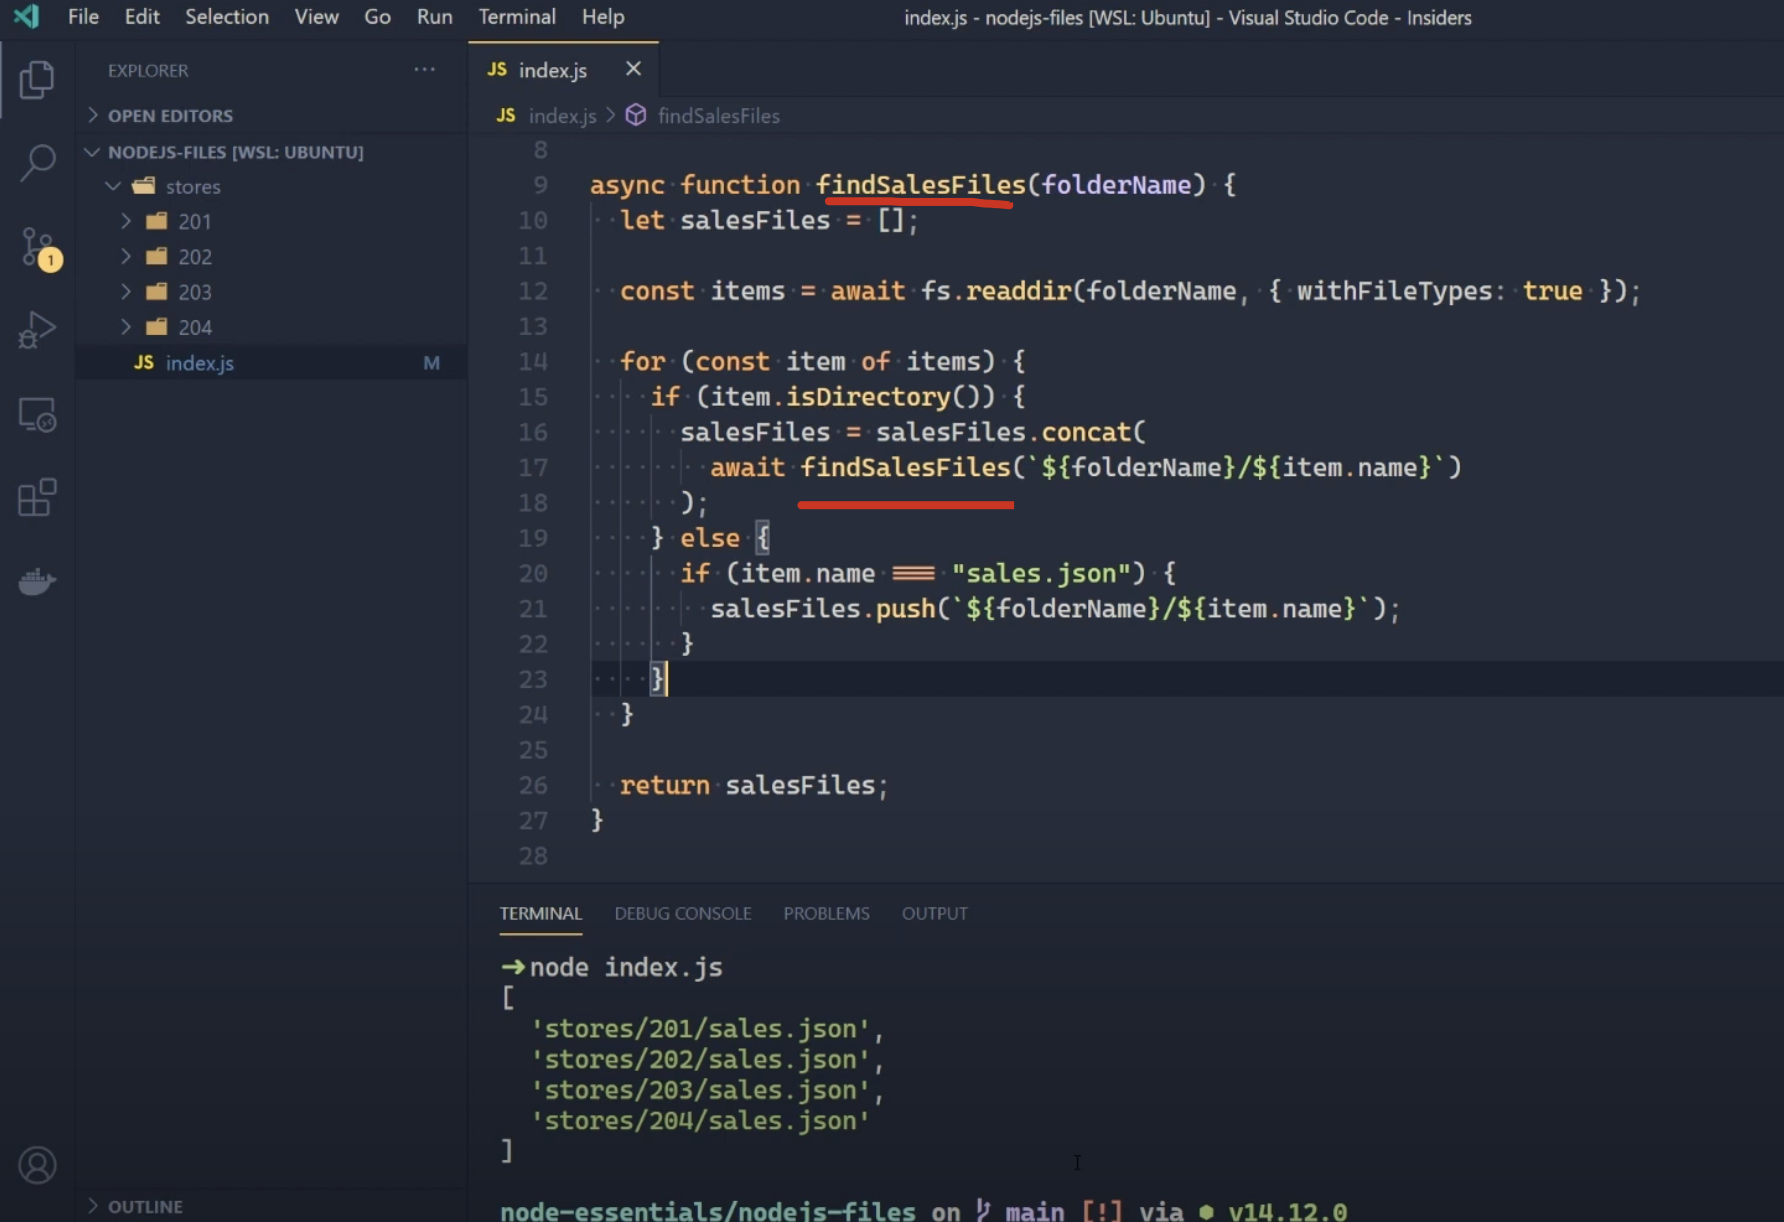Open the Edit menu
Screen dimensions: 1784x1222
(142, 17)
